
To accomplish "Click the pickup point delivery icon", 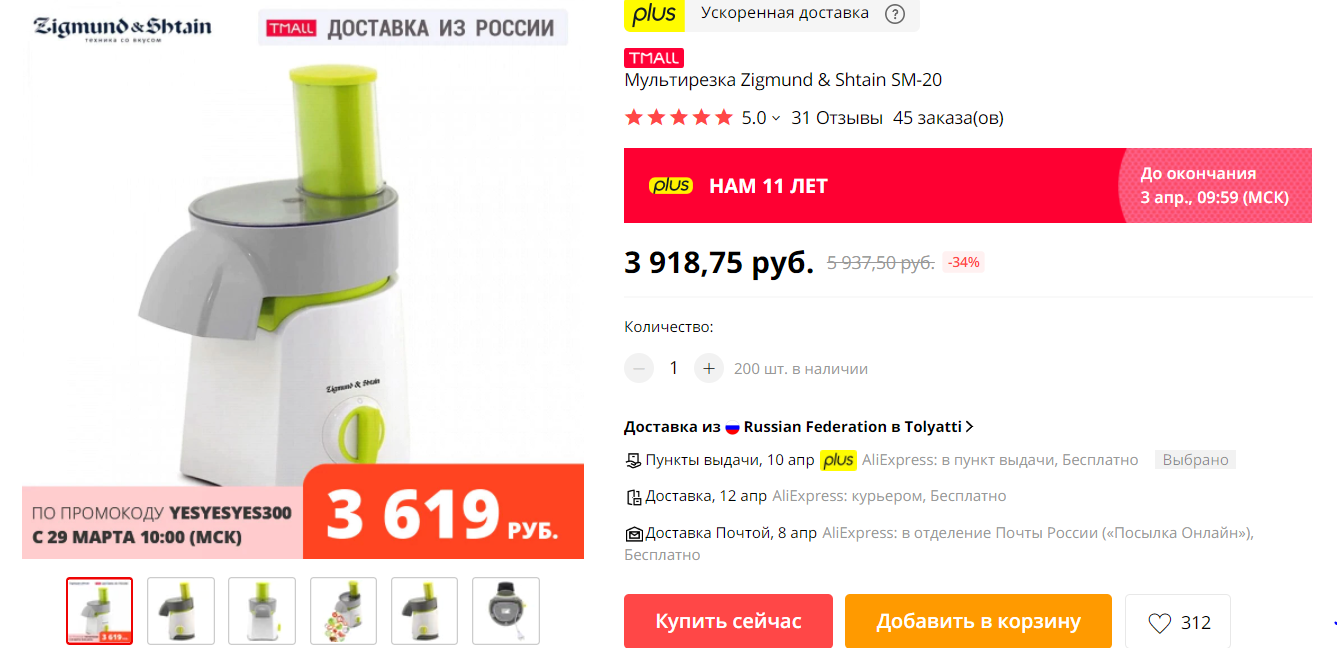I will 633,460.
